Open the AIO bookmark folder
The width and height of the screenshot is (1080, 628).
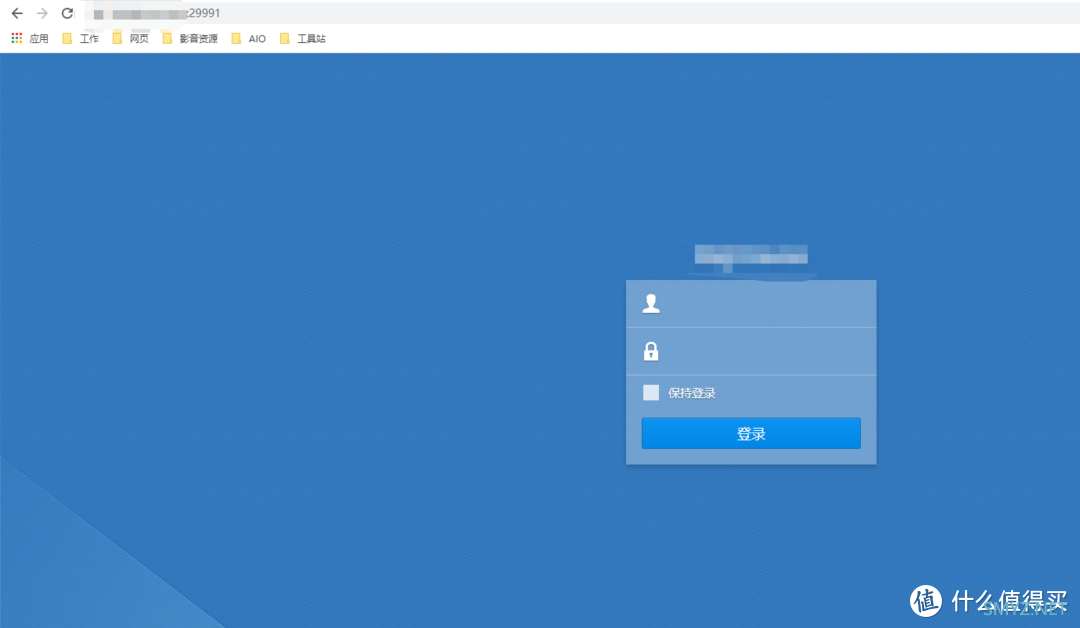[x=249, y=39]
